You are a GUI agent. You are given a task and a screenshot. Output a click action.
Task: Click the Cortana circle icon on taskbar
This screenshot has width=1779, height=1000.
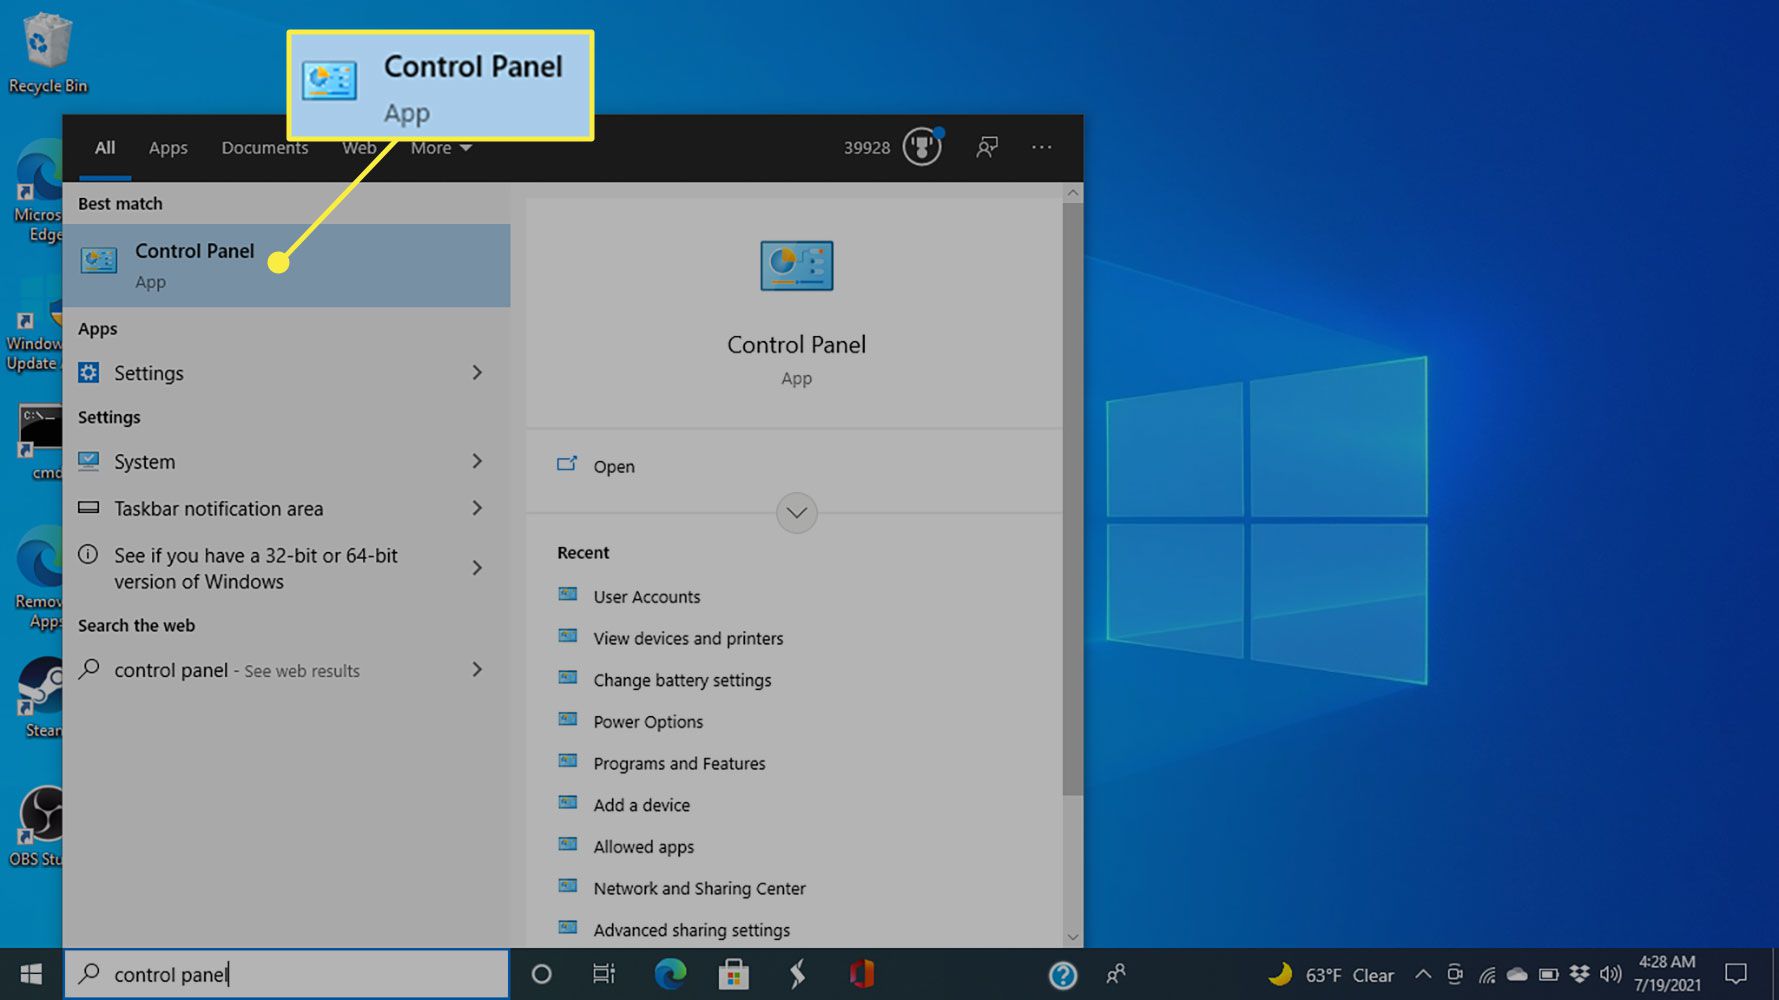pos(541,974)
